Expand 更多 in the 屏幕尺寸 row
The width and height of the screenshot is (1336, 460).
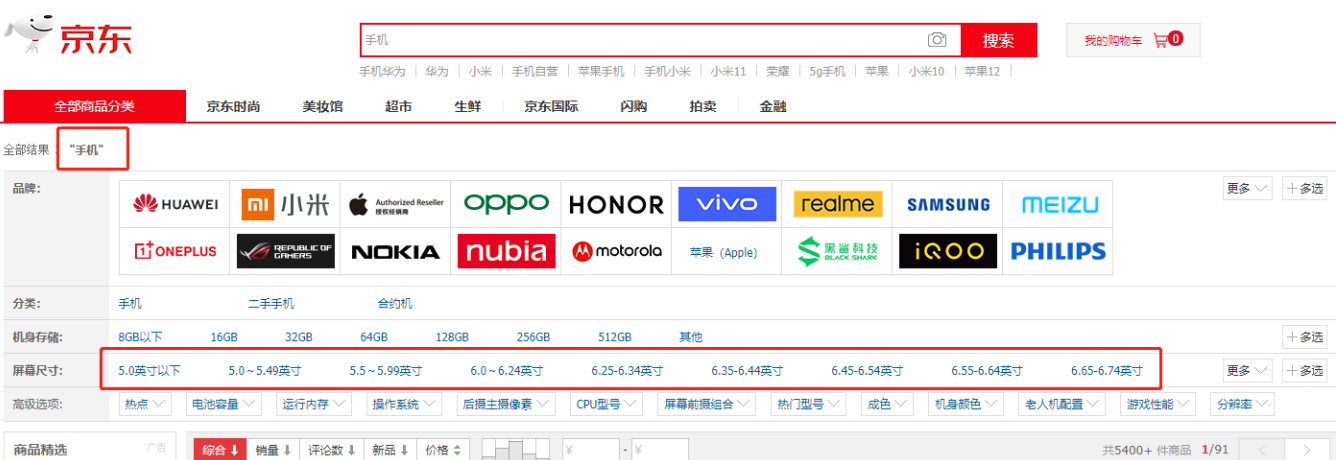click(x=1248, y=370)
